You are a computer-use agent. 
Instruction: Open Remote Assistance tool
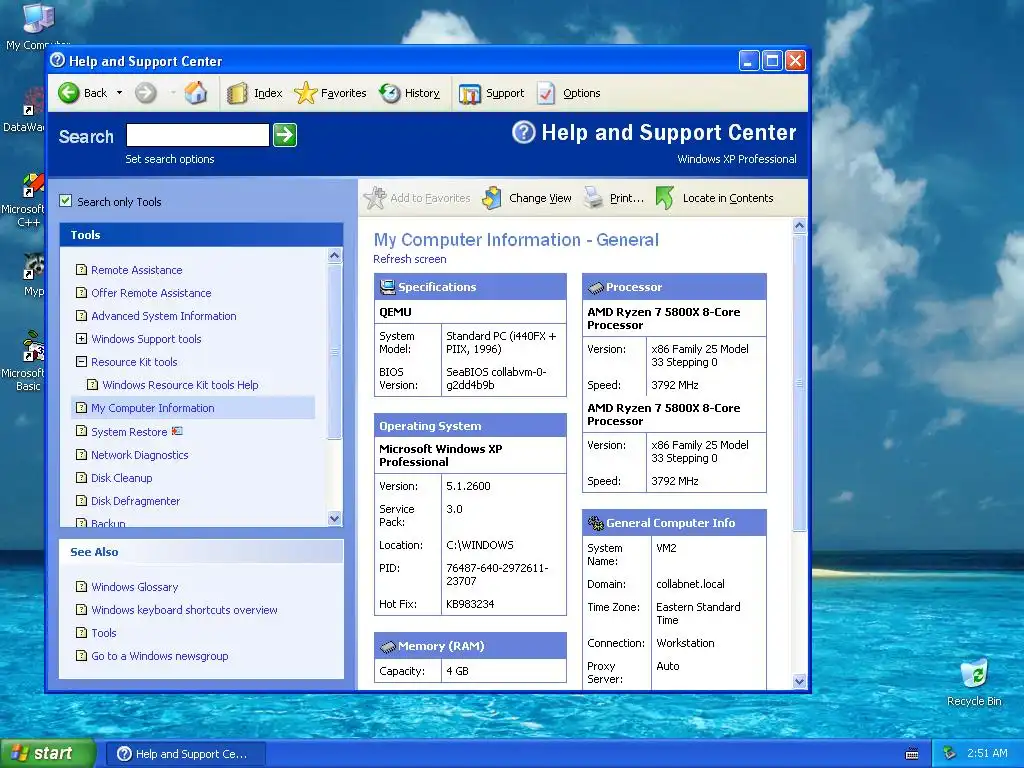136,270
